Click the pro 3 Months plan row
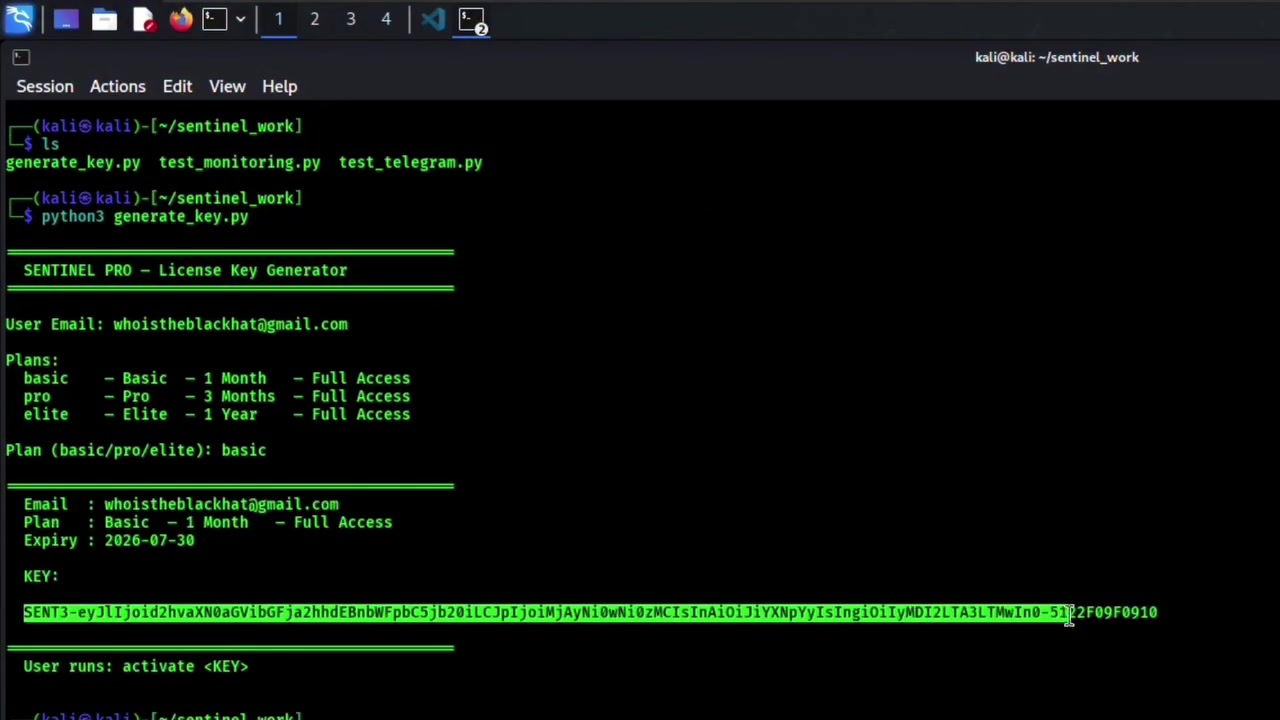Viewport: 1280px width, 720px height. [217, 396]
